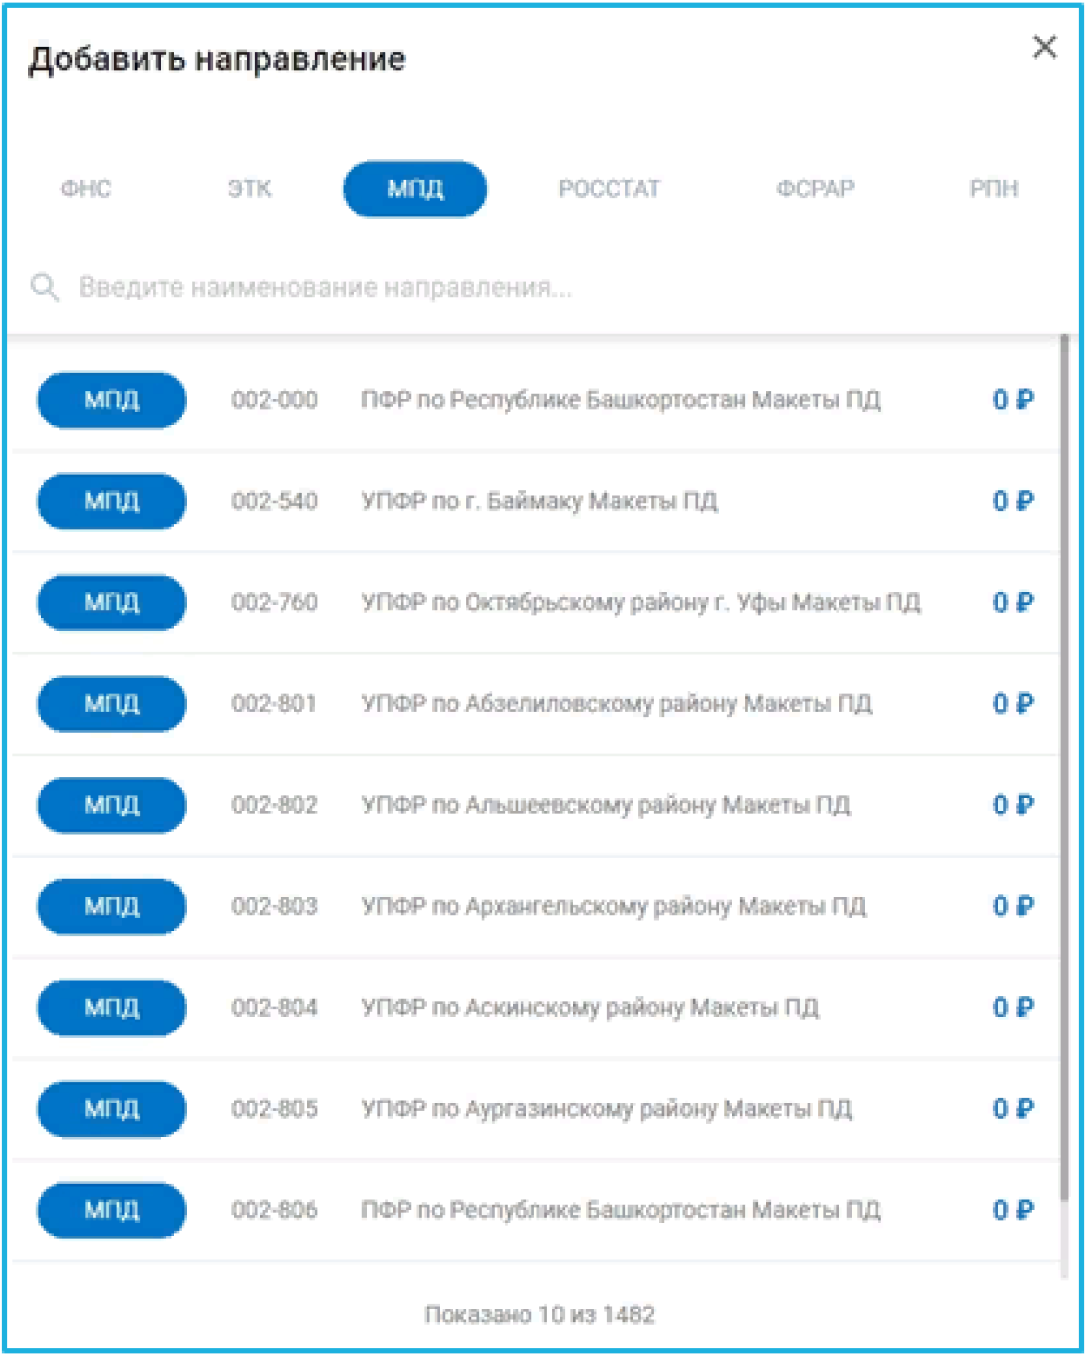Go to the ФСРАР tab
The width and height of the screenshot is (1086, 1356).
pos(815,189)
